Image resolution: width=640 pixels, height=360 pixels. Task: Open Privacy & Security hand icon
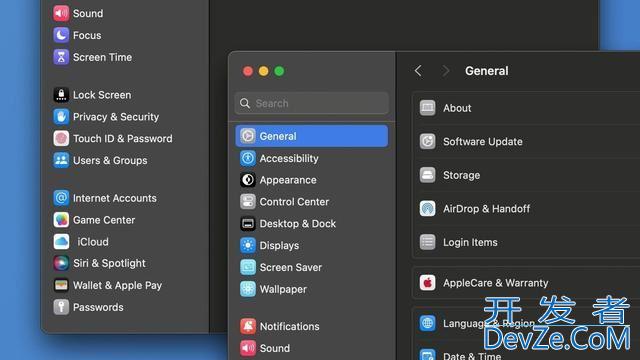coord(61,117)
